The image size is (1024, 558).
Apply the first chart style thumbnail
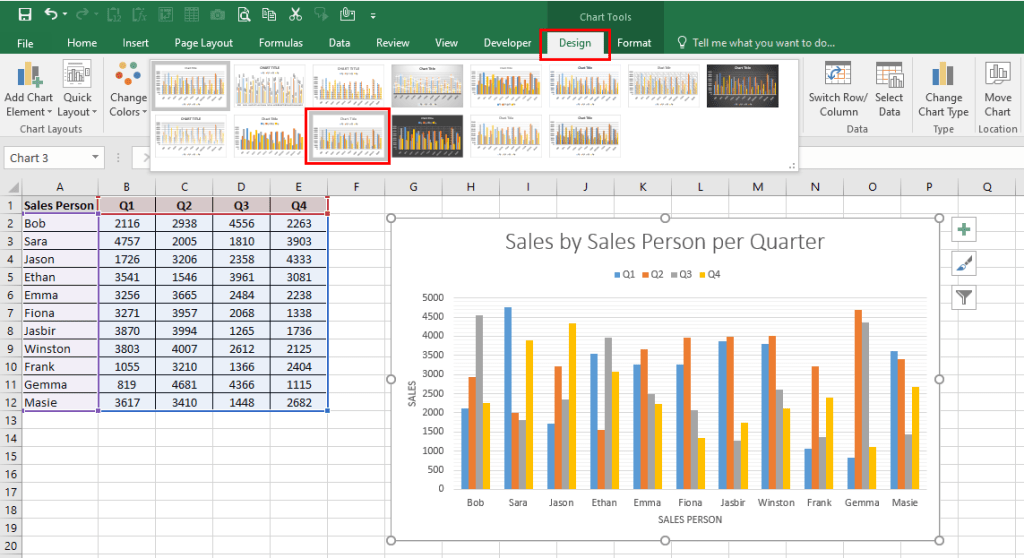click(x=191, y=86)
